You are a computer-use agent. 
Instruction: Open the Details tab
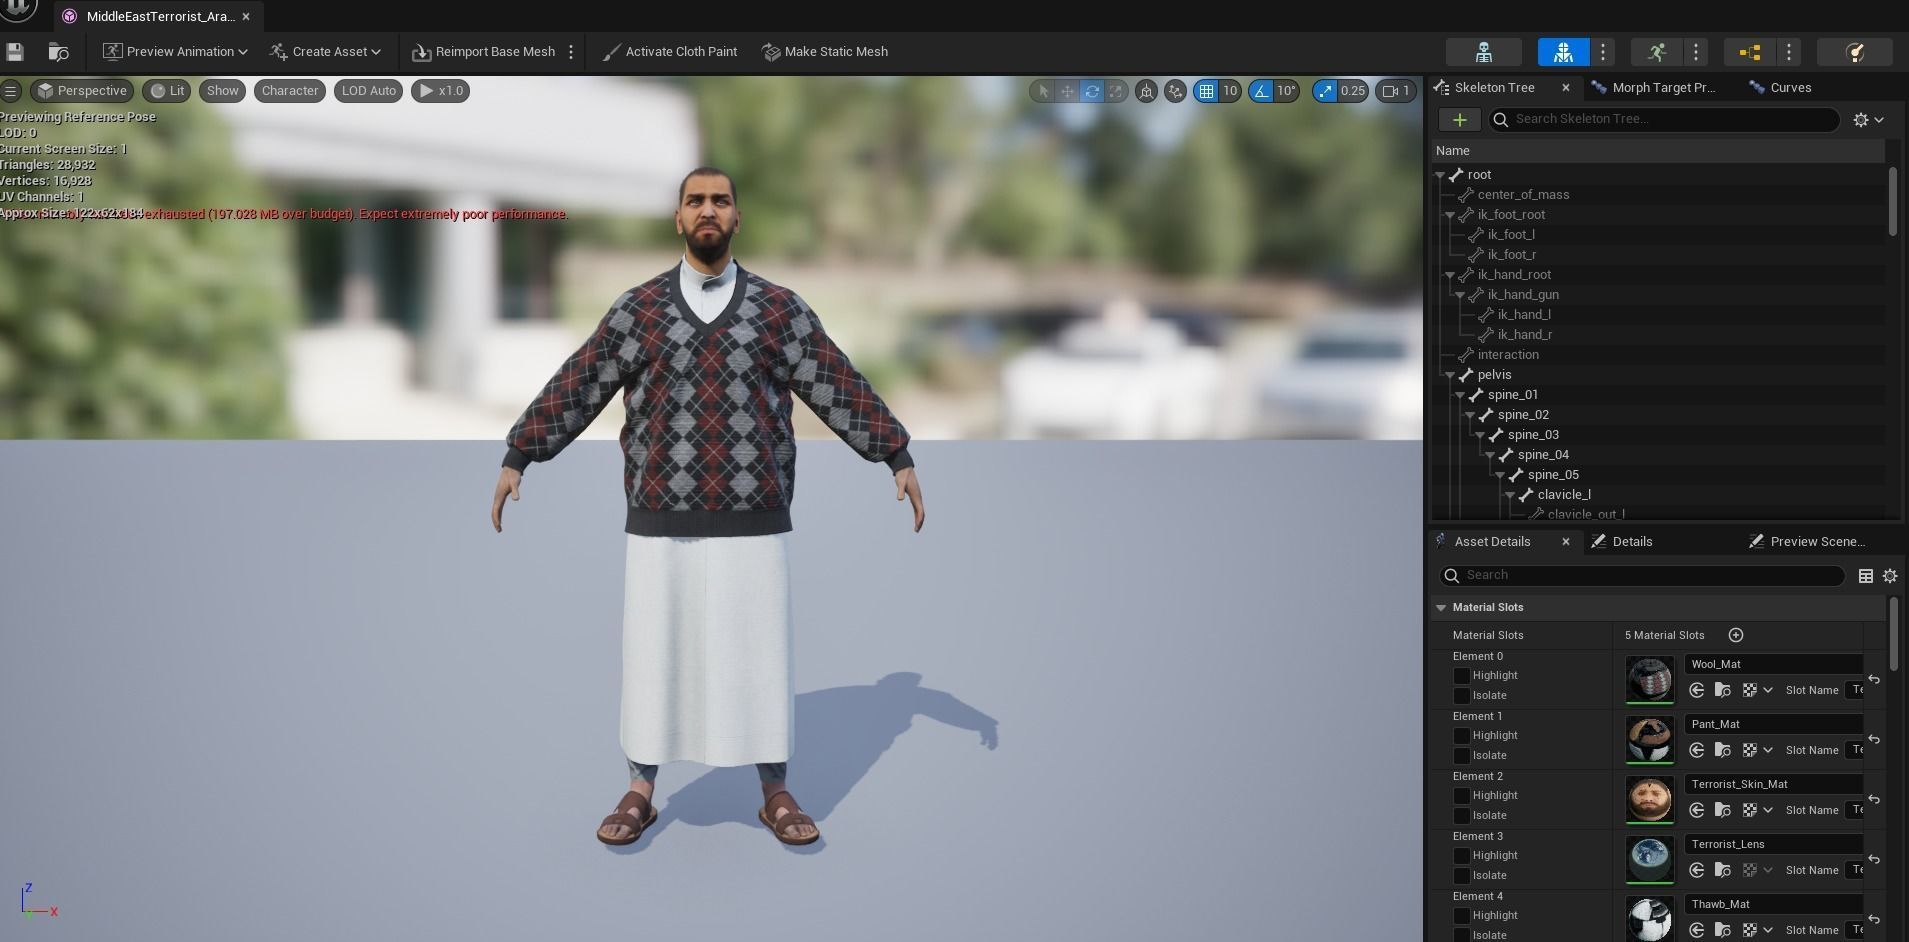(1622, 542)
